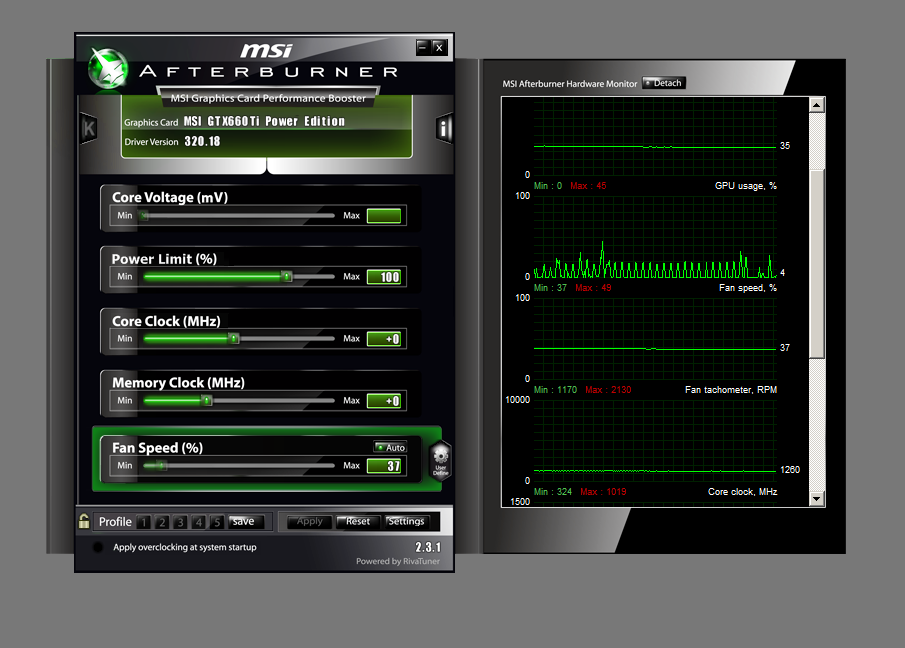Click the Fan Speed value field showing 37

tap(384, 466)
